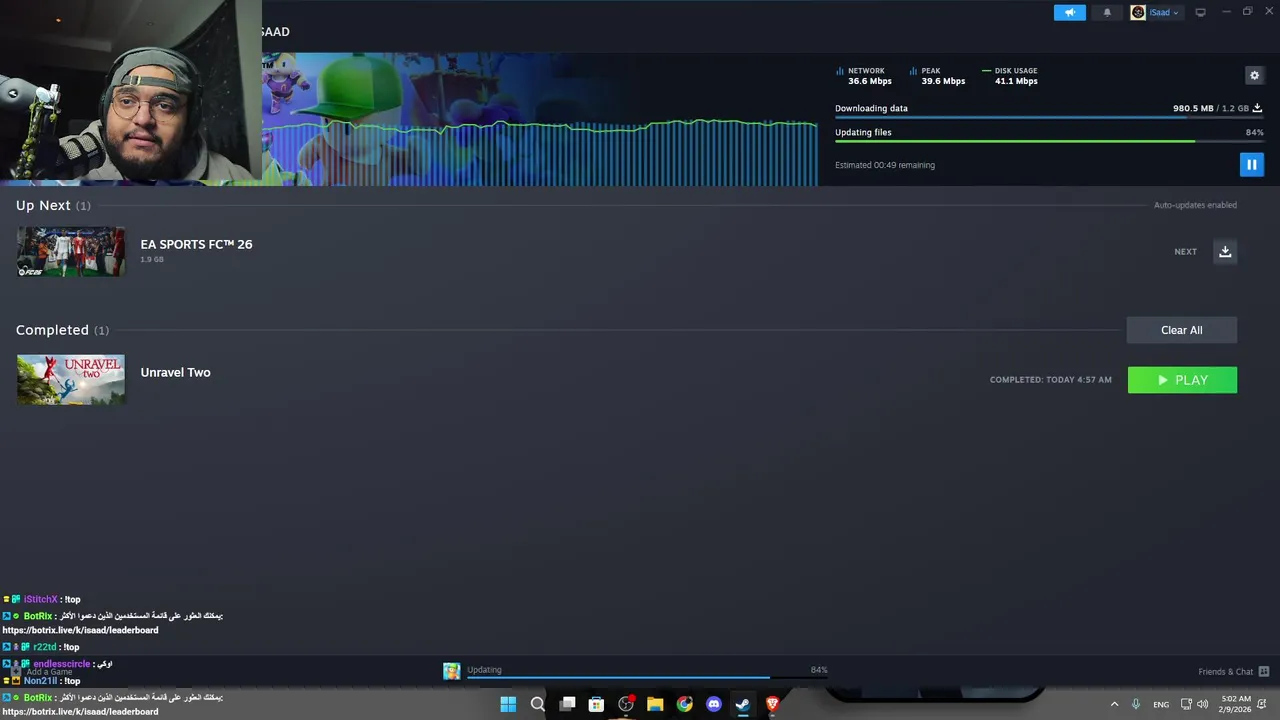Image resolution: width=1280 pixels, height=720 pixels.
Task: Open the clock showing 5:02 AM
Action: coord(1236,704)
